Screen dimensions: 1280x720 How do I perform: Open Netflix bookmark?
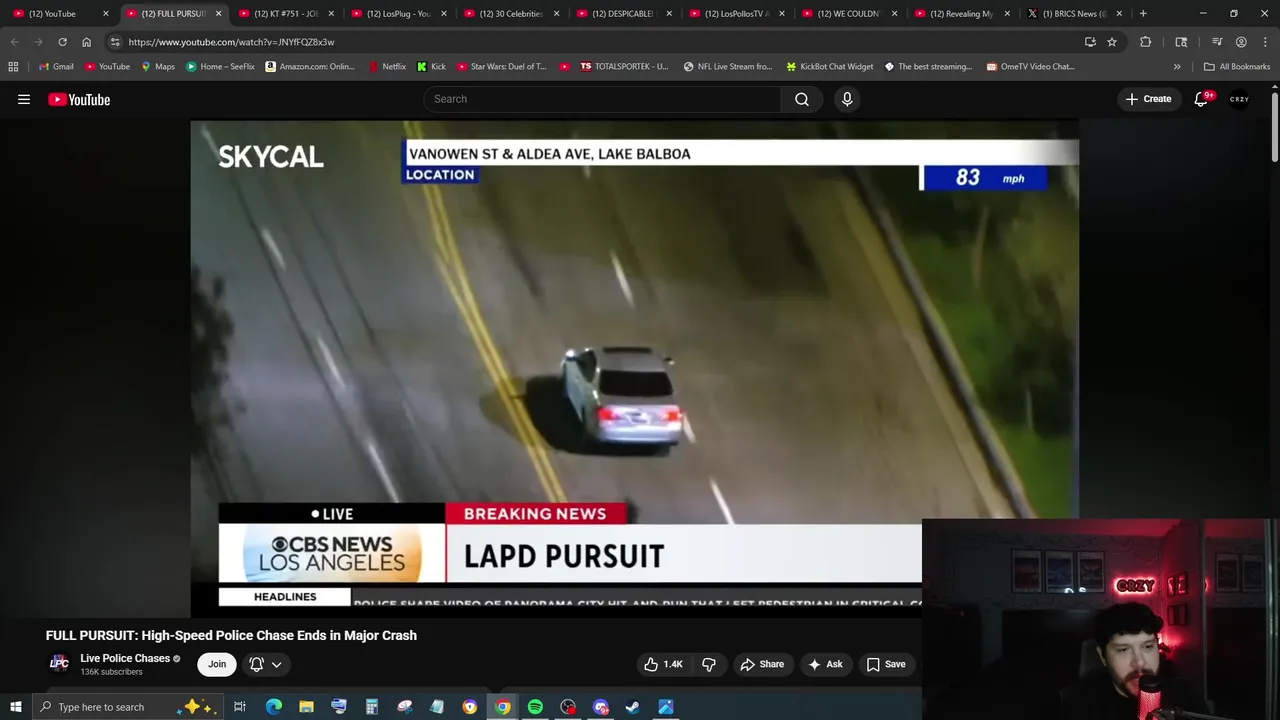[386, 67]
